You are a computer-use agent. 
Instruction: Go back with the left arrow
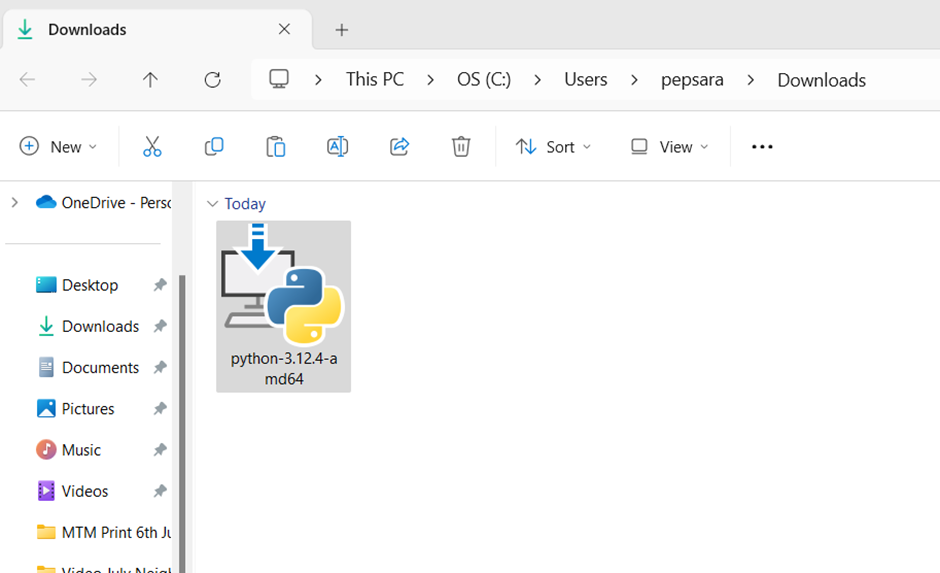click(28, 79)
